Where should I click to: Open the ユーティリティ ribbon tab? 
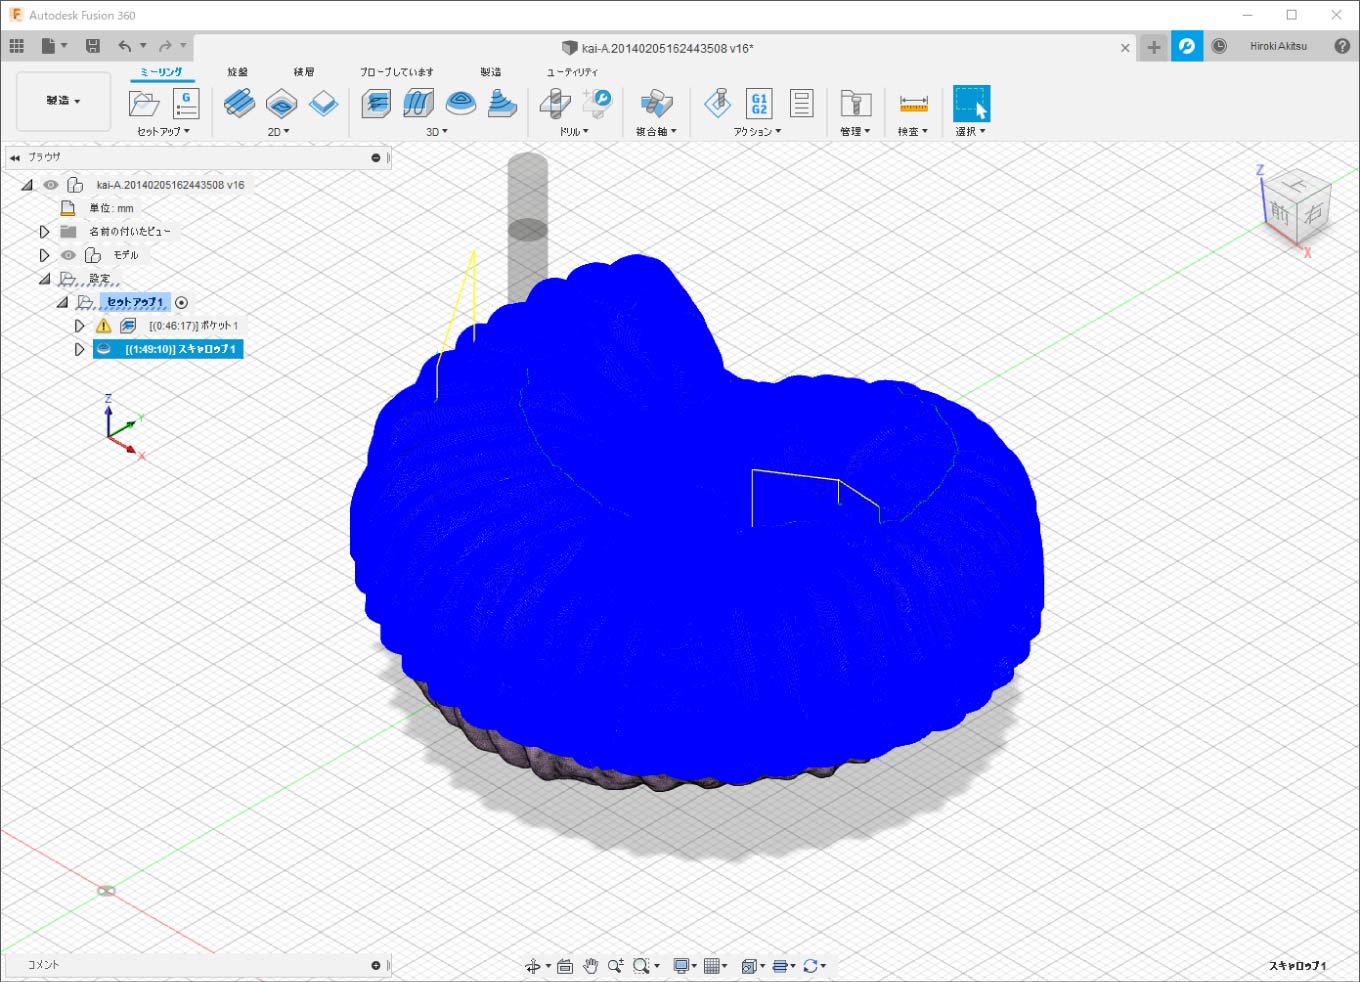[572, 72]
